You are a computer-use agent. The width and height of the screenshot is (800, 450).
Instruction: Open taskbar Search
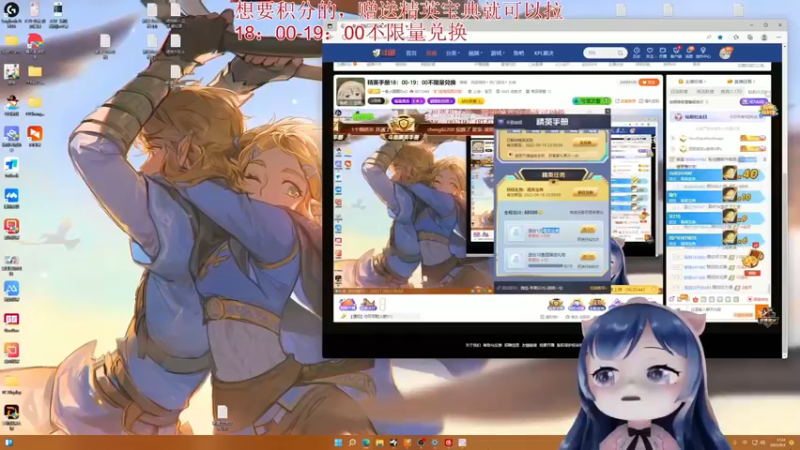352,442
